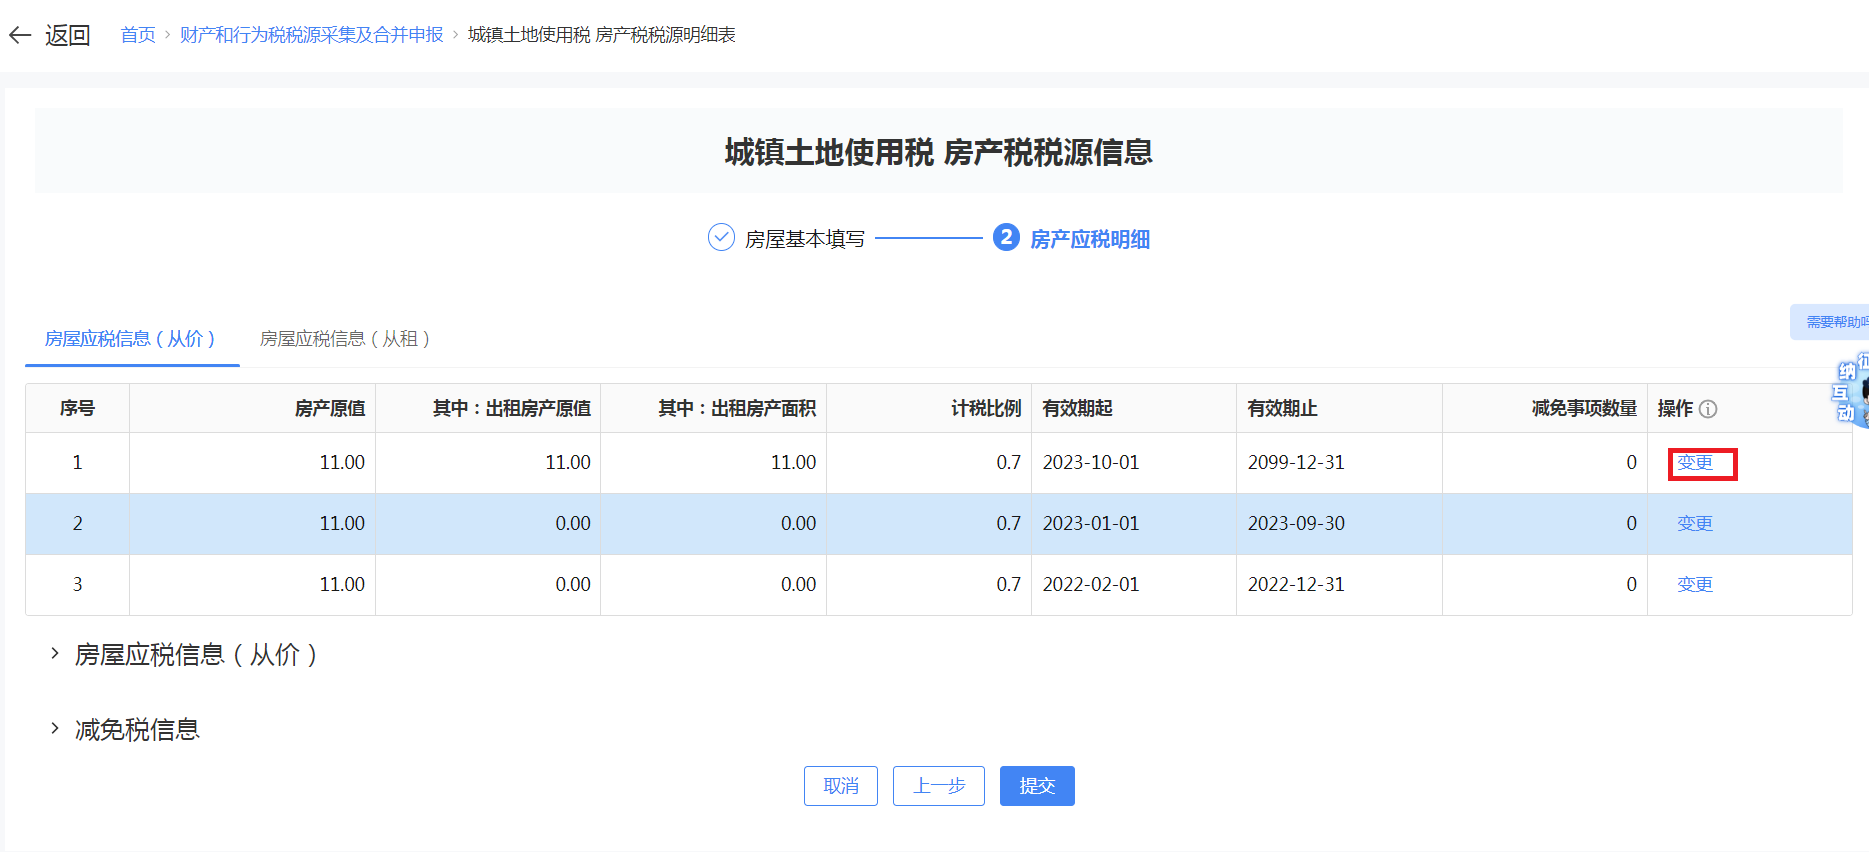Click the back arrow icon
The image size is (1869, 852).
20,36
